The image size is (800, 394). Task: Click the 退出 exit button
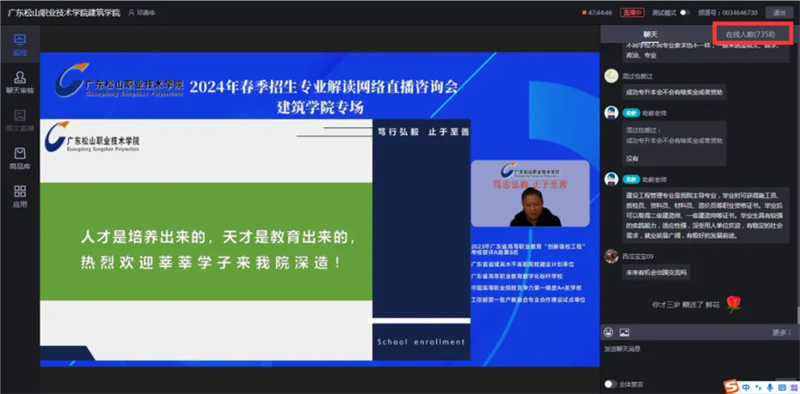(779, 13)
